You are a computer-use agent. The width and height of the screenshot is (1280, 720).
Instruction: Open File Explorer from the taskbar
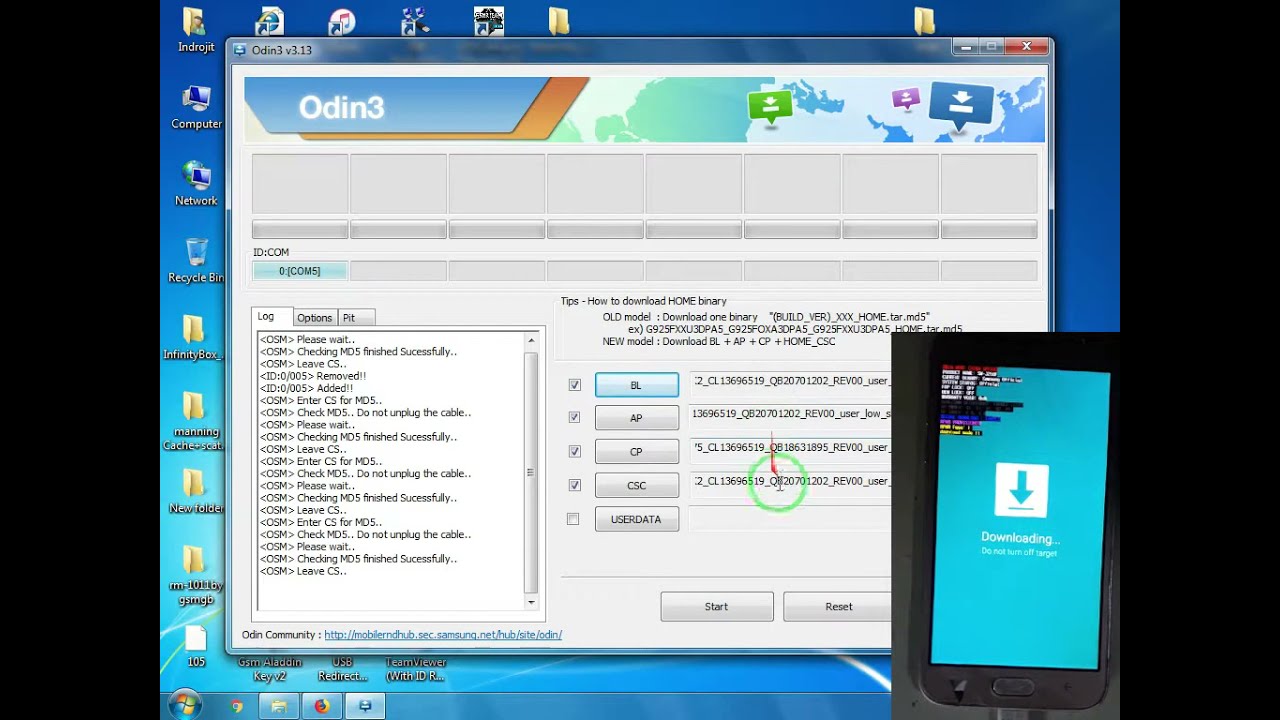(x=279, y=706)
